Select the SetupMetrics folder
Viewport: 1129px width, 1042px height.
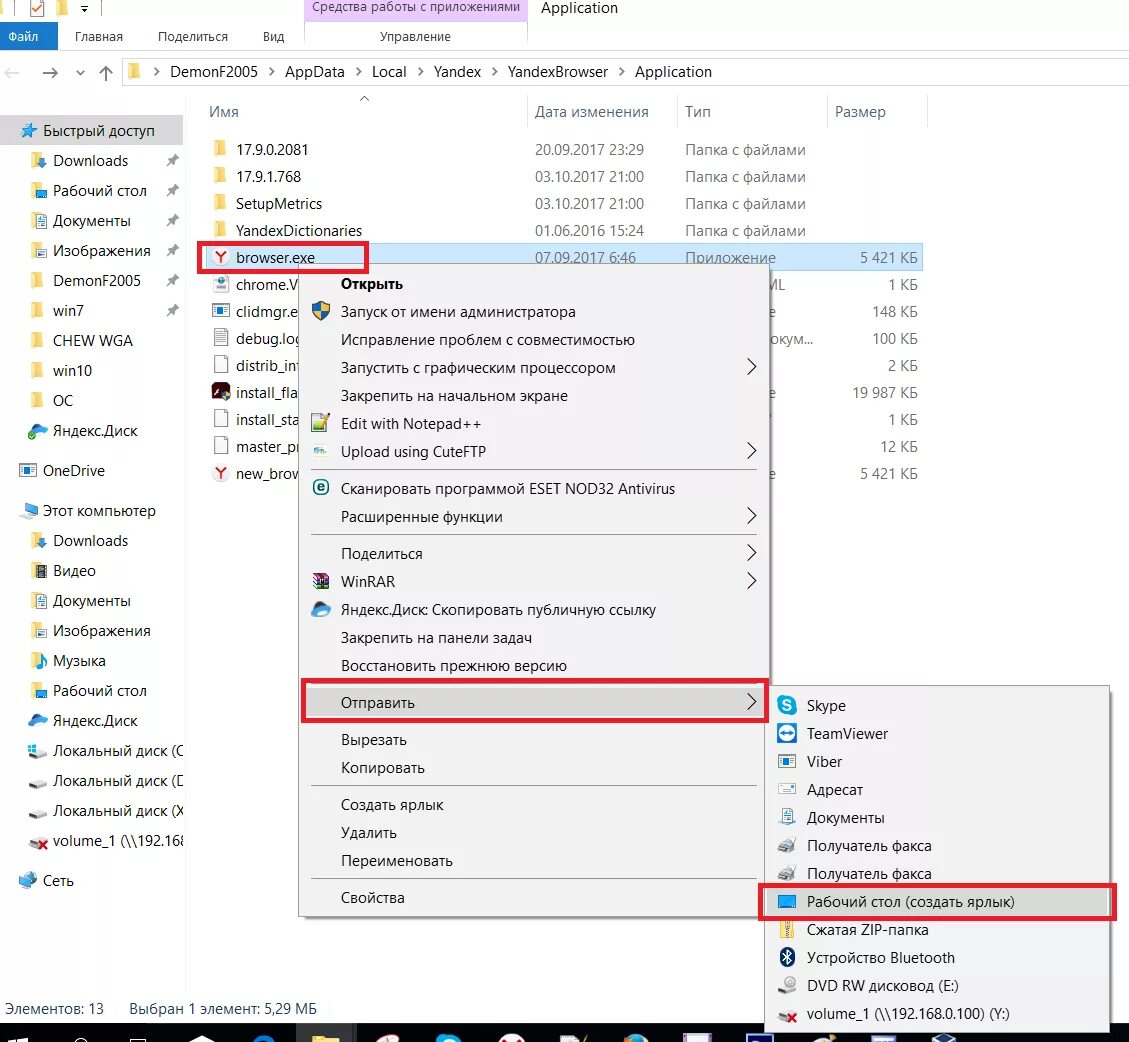[279, 204]
